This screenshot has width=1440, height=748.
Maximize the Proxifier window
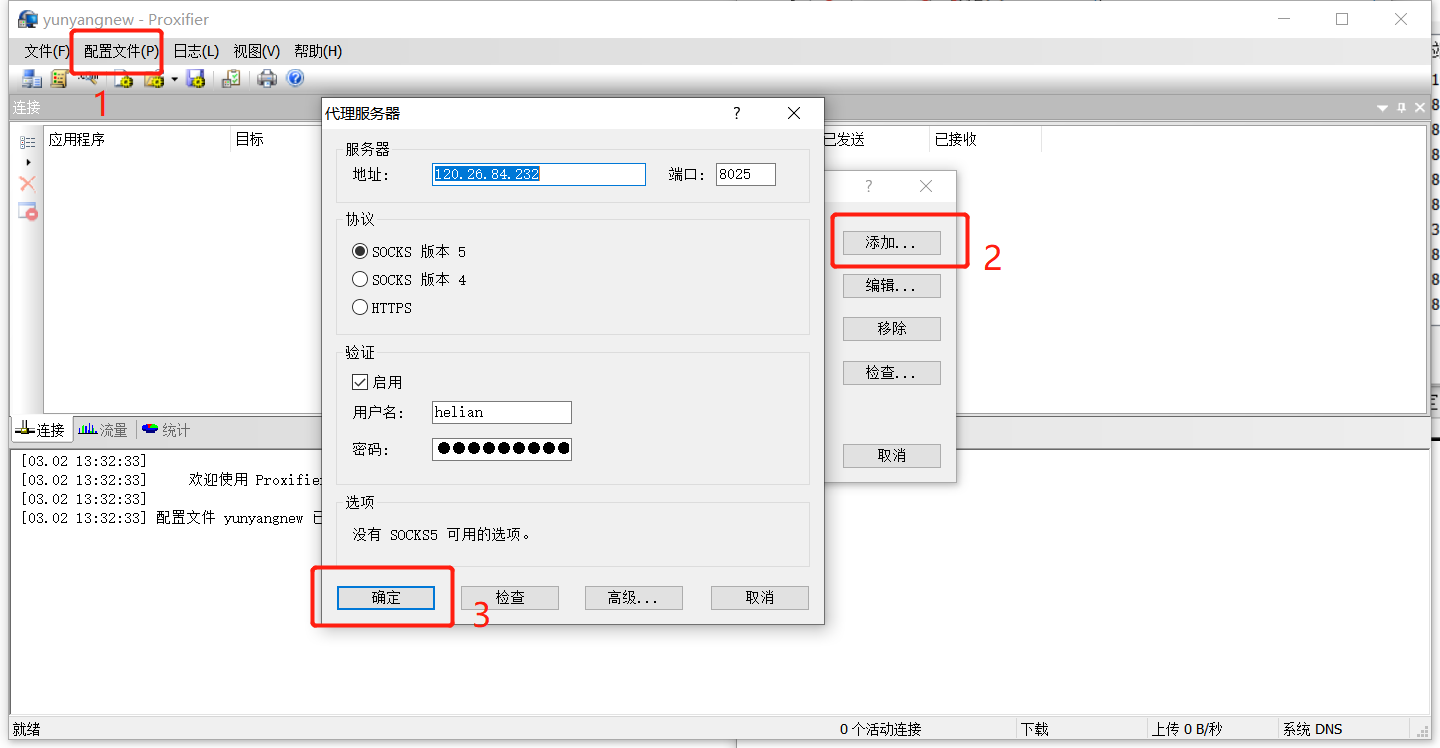click(1342, 19)
